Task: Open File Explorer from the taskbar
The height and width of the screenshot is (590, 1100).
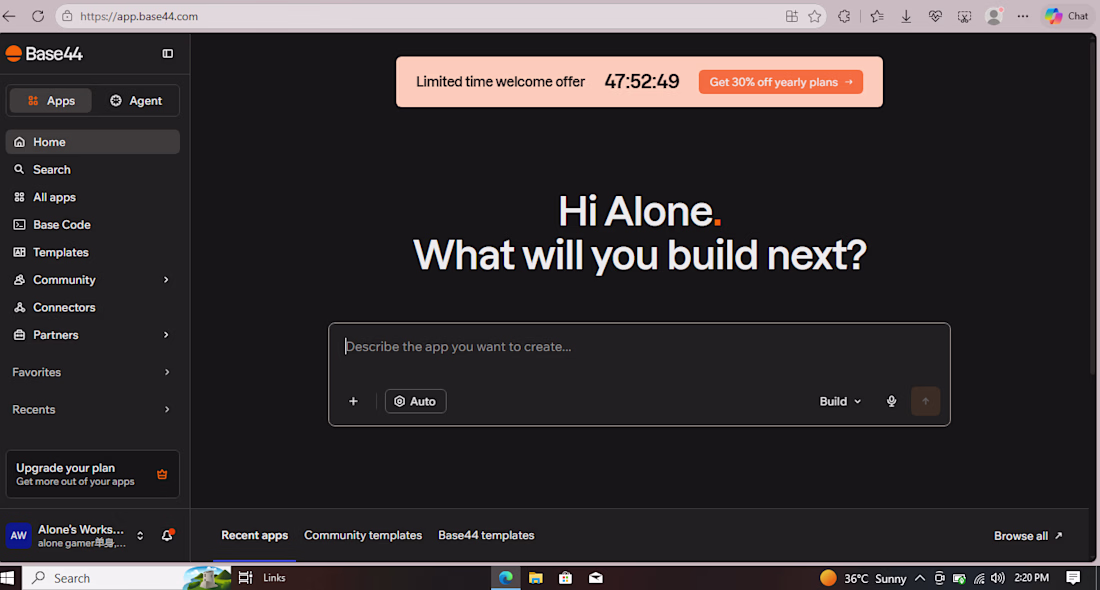Action: pos(536,578)
